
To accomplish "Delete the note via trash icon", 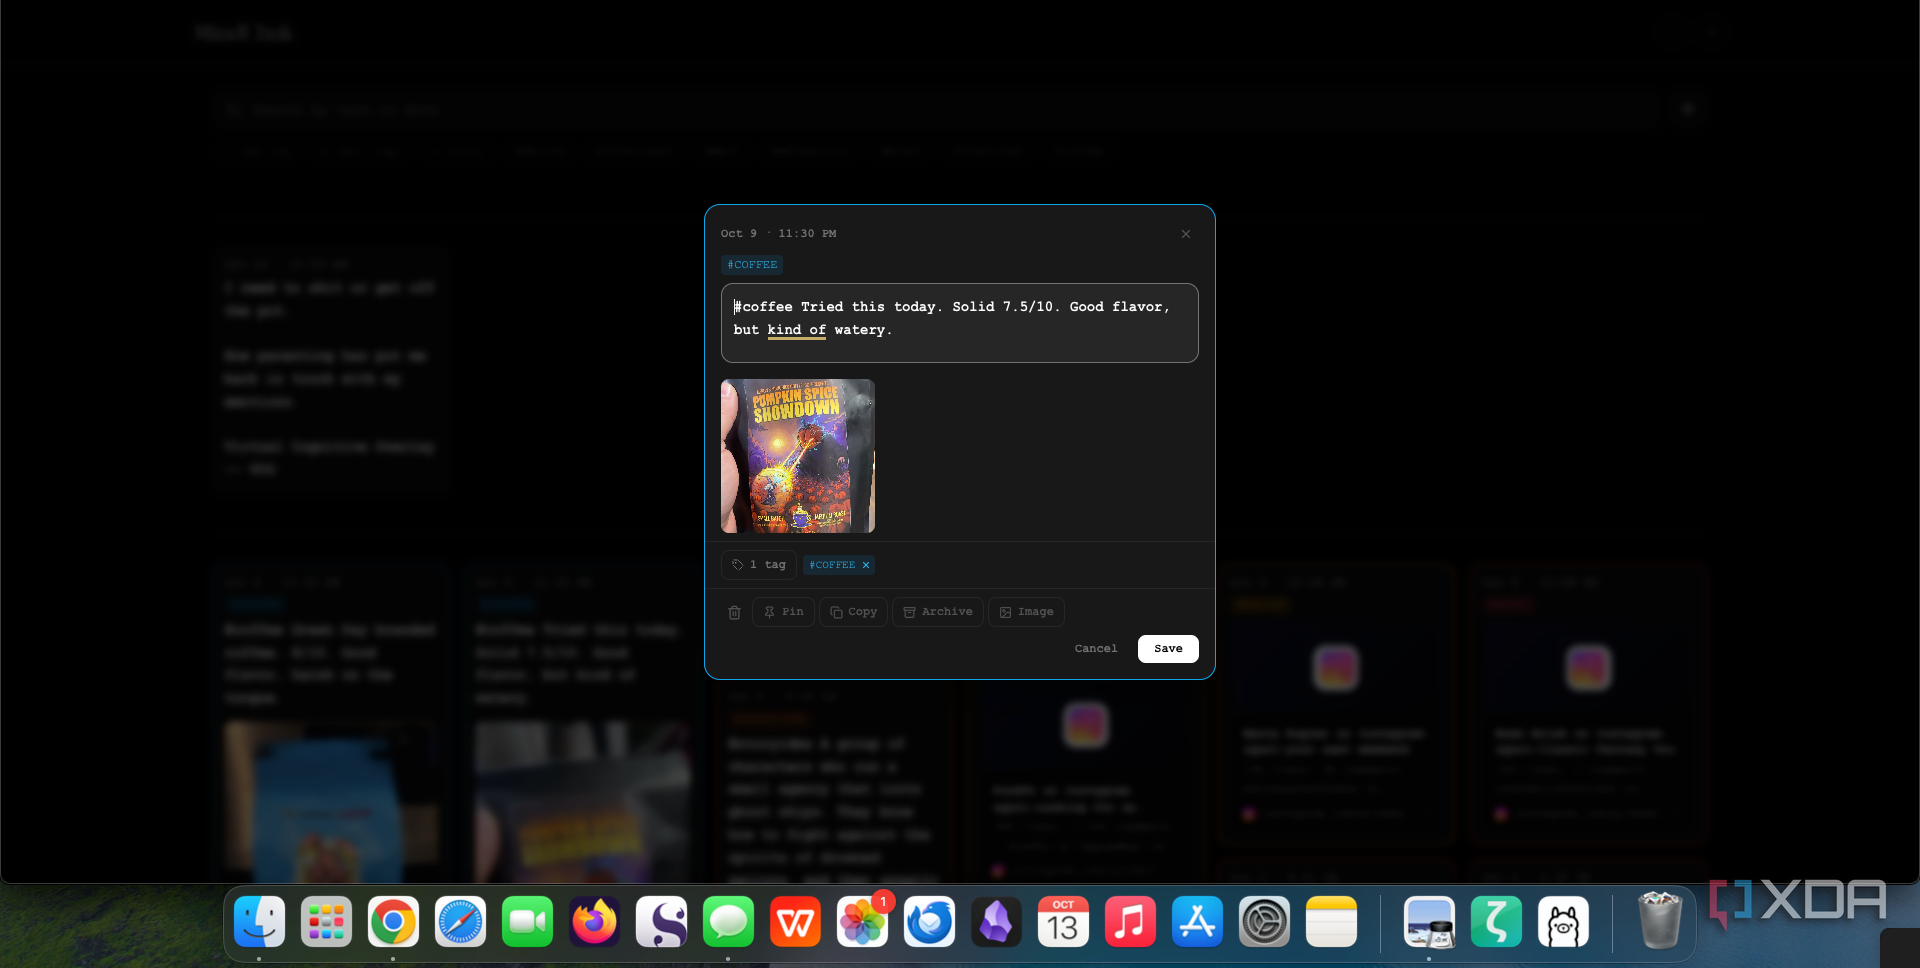I will coord(734,612).
